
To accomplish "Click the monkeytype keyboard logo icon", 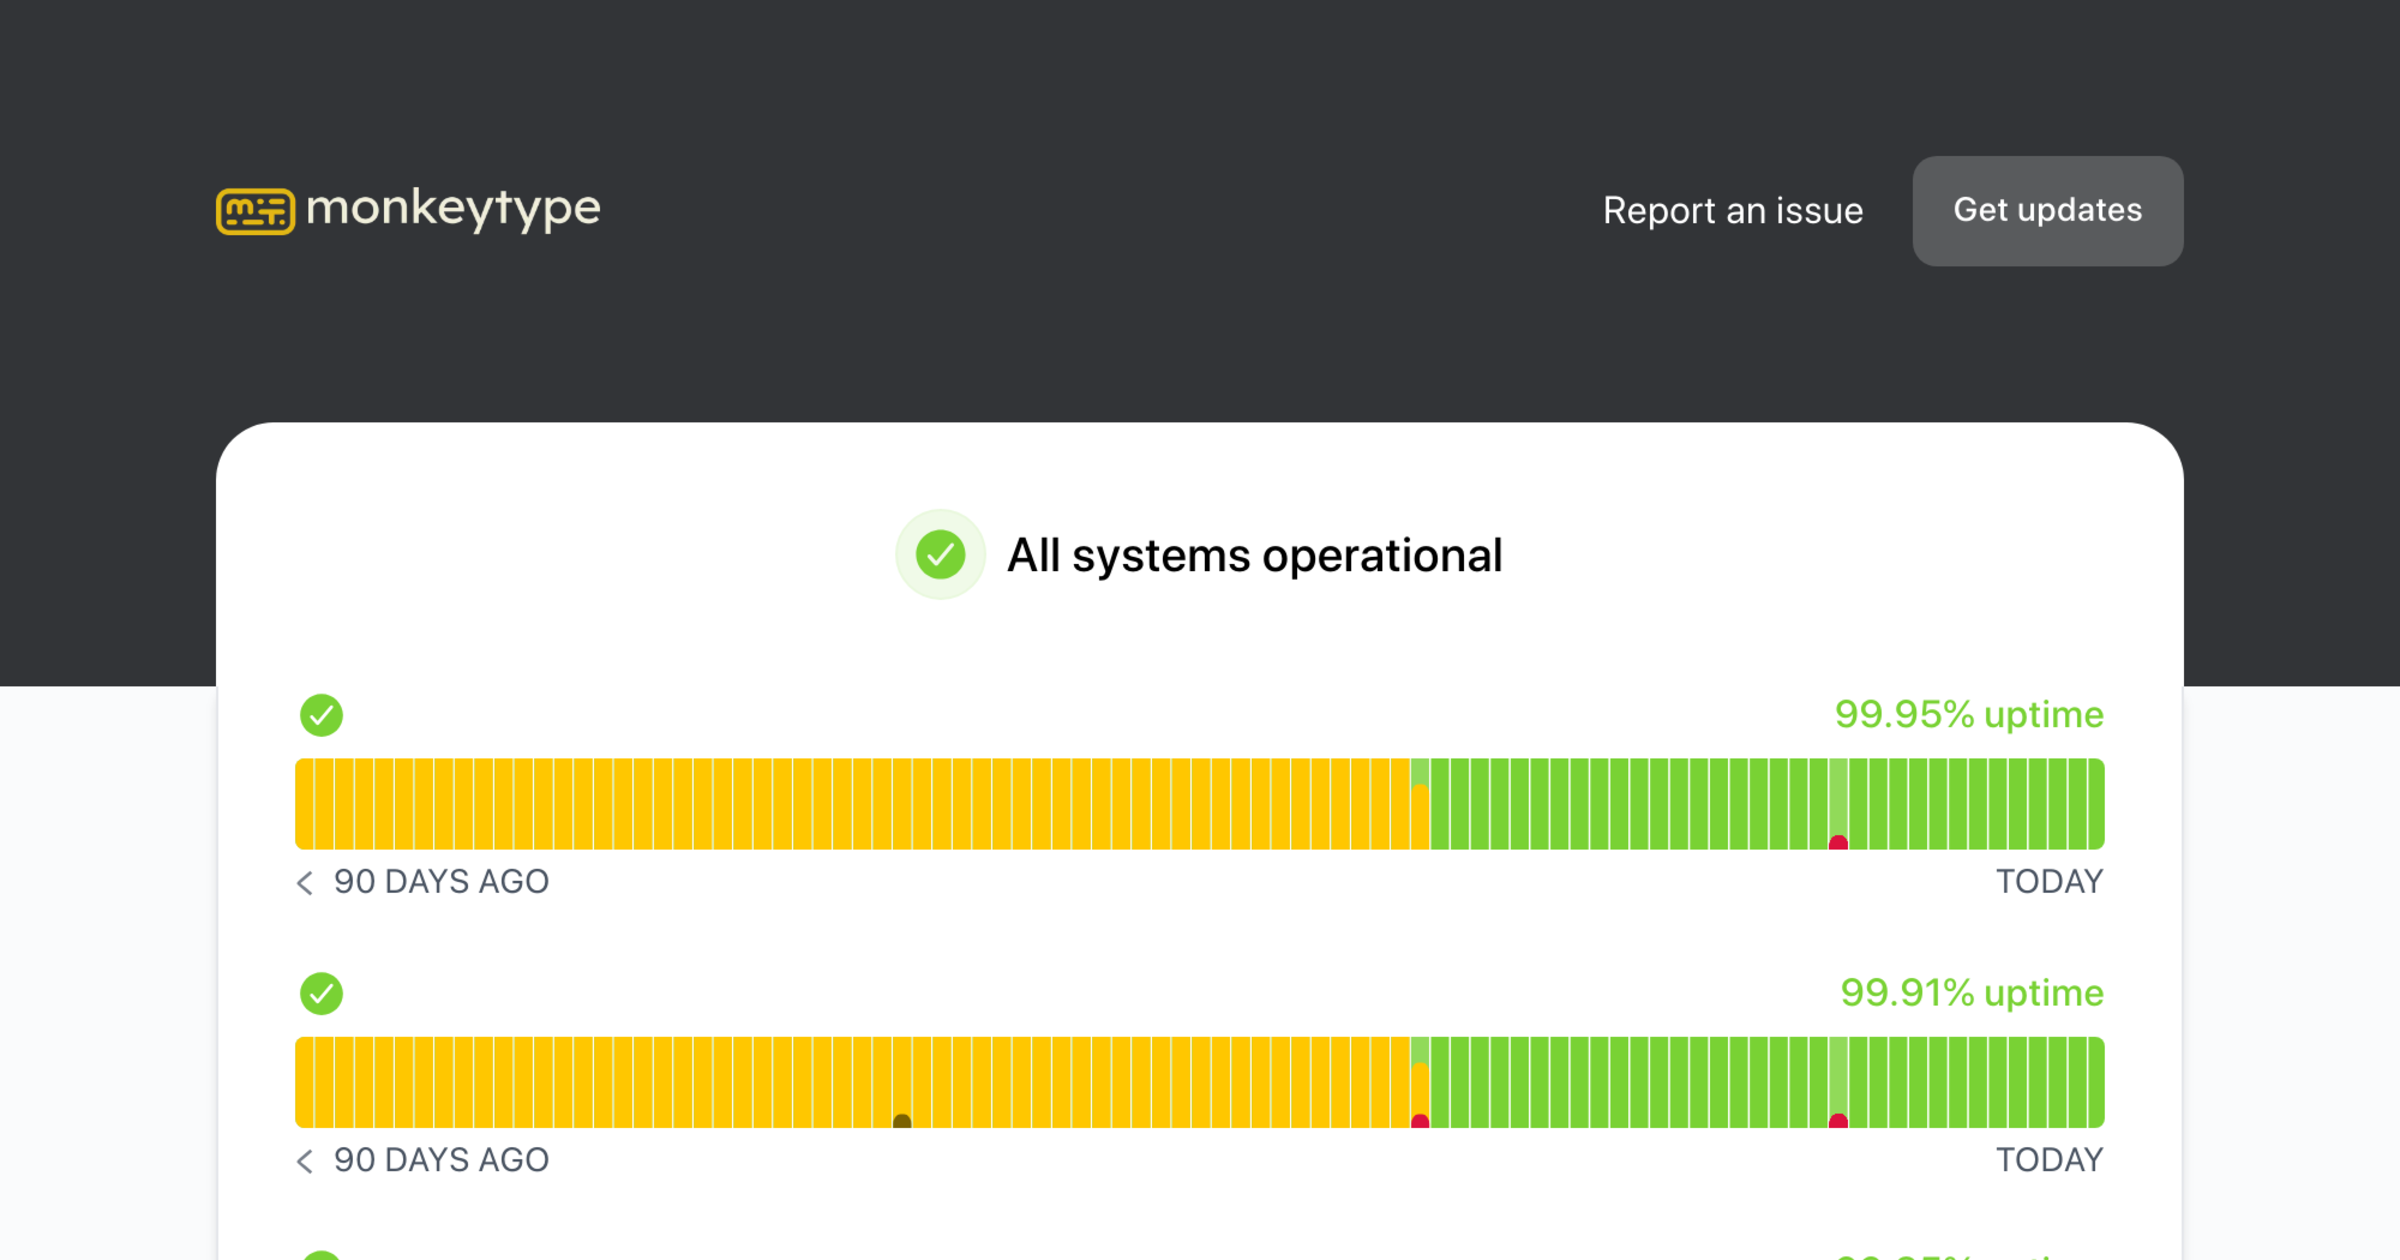I will (255, 211).
